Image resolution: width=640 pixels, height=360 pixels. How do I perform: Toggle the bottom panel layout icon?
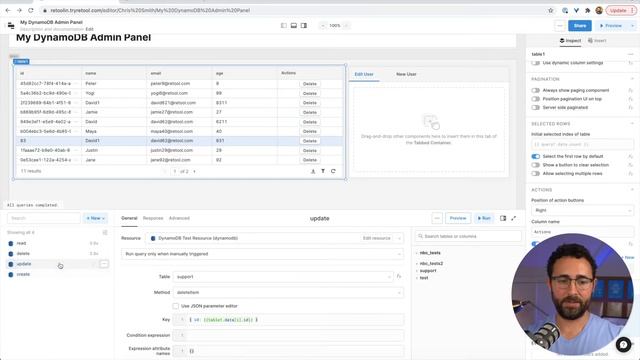click(294, 26)
